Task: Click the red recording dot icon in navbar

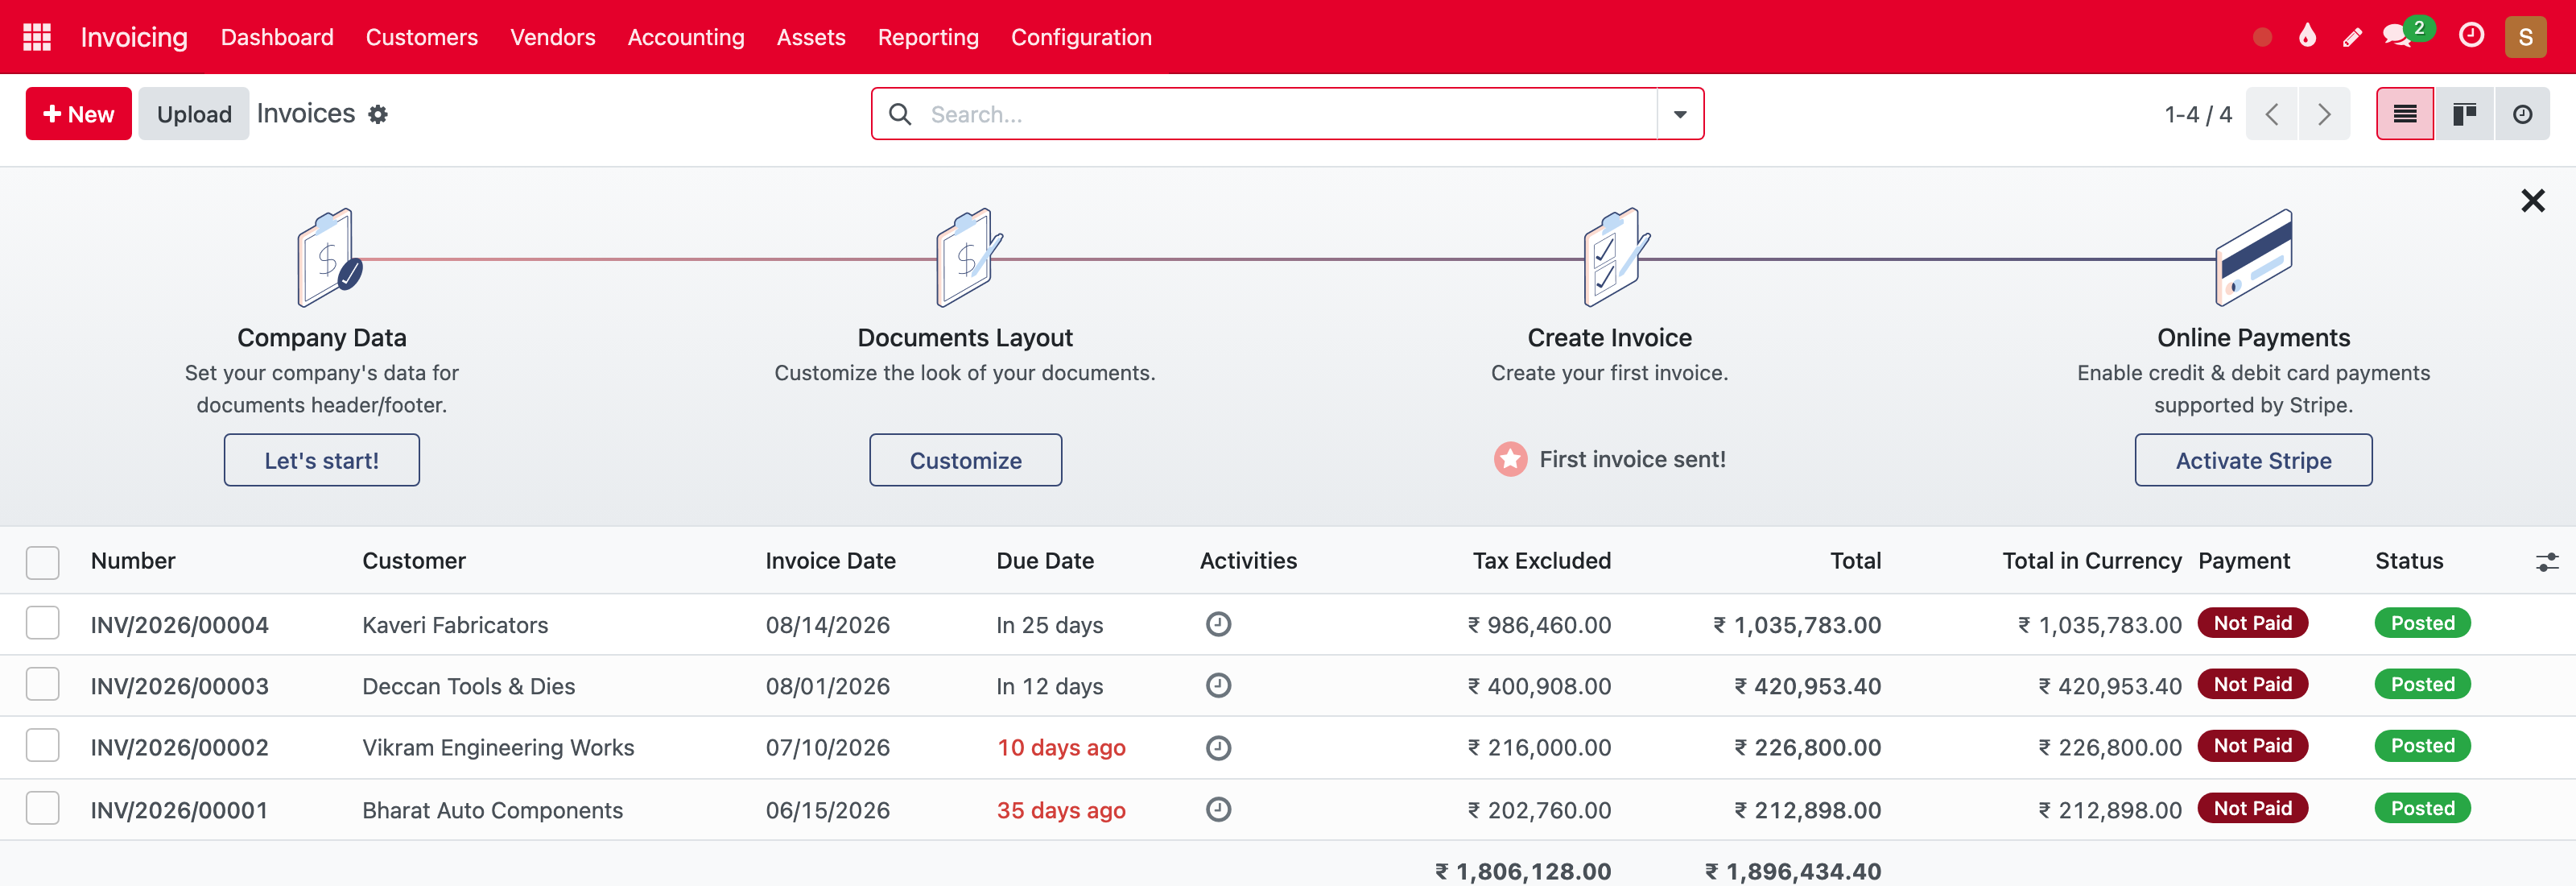Action: [2262, 37]
